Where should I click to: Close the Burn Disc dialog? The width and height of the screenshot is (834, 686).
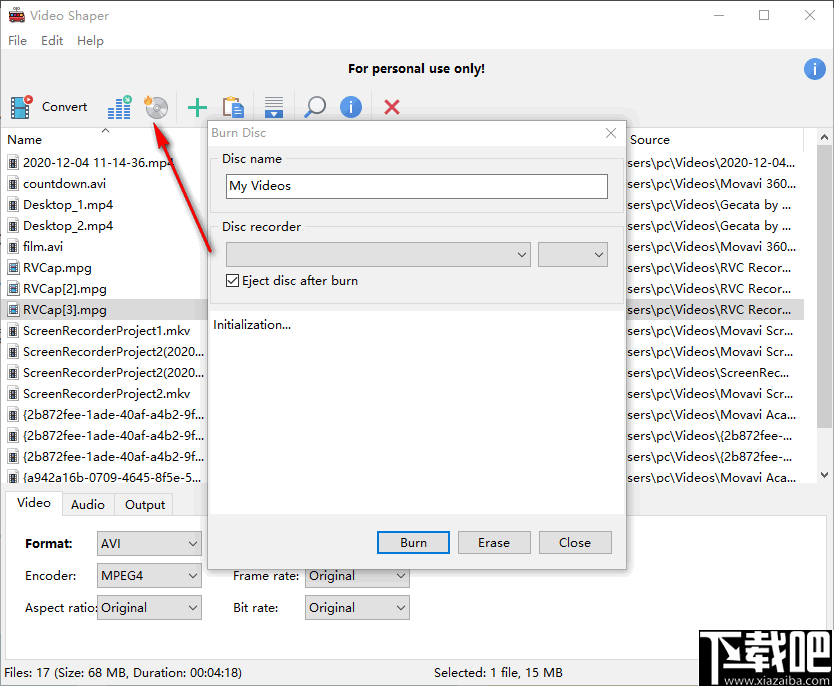[611, 133]
